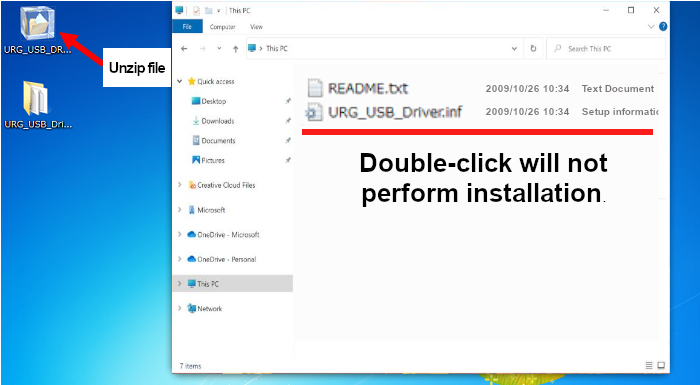
Task: Open the Quick Access Toolbar customize dropdown
Action: point(219,11)
